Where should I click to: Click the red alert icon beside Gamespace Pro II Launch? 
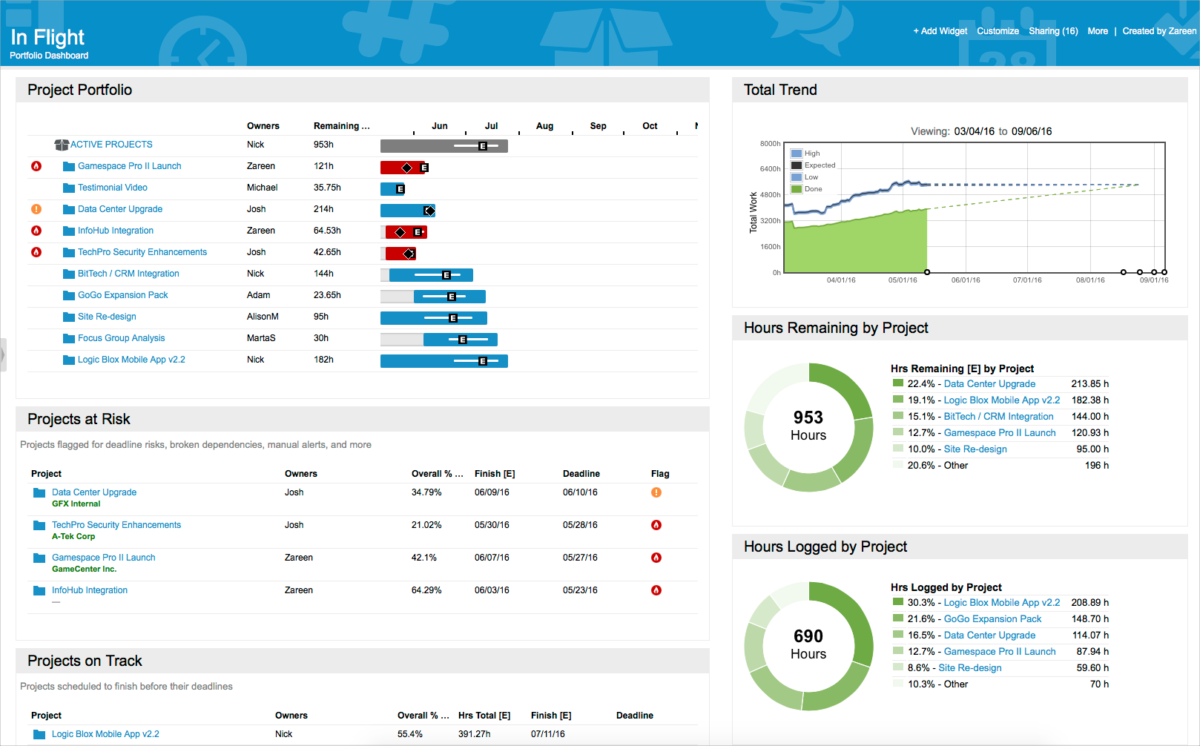pyautogui.click(x=36, y=166)
